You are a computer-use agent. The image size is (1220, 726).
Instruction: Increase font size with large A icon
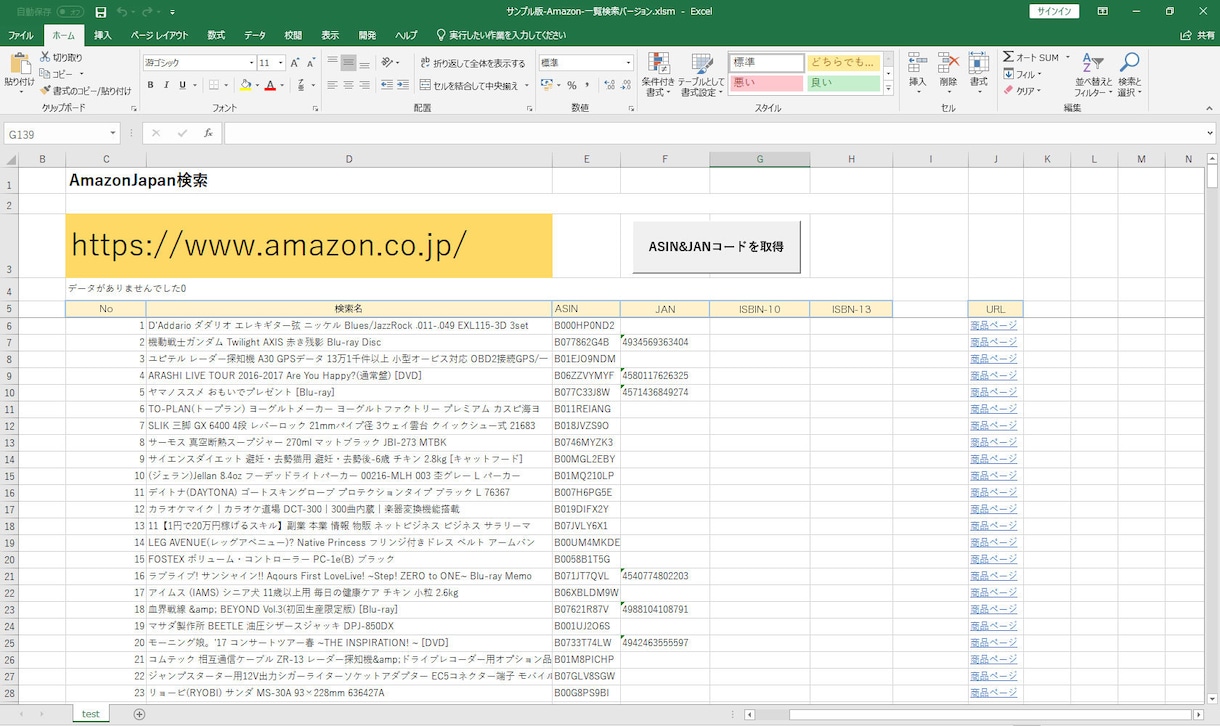296,62
